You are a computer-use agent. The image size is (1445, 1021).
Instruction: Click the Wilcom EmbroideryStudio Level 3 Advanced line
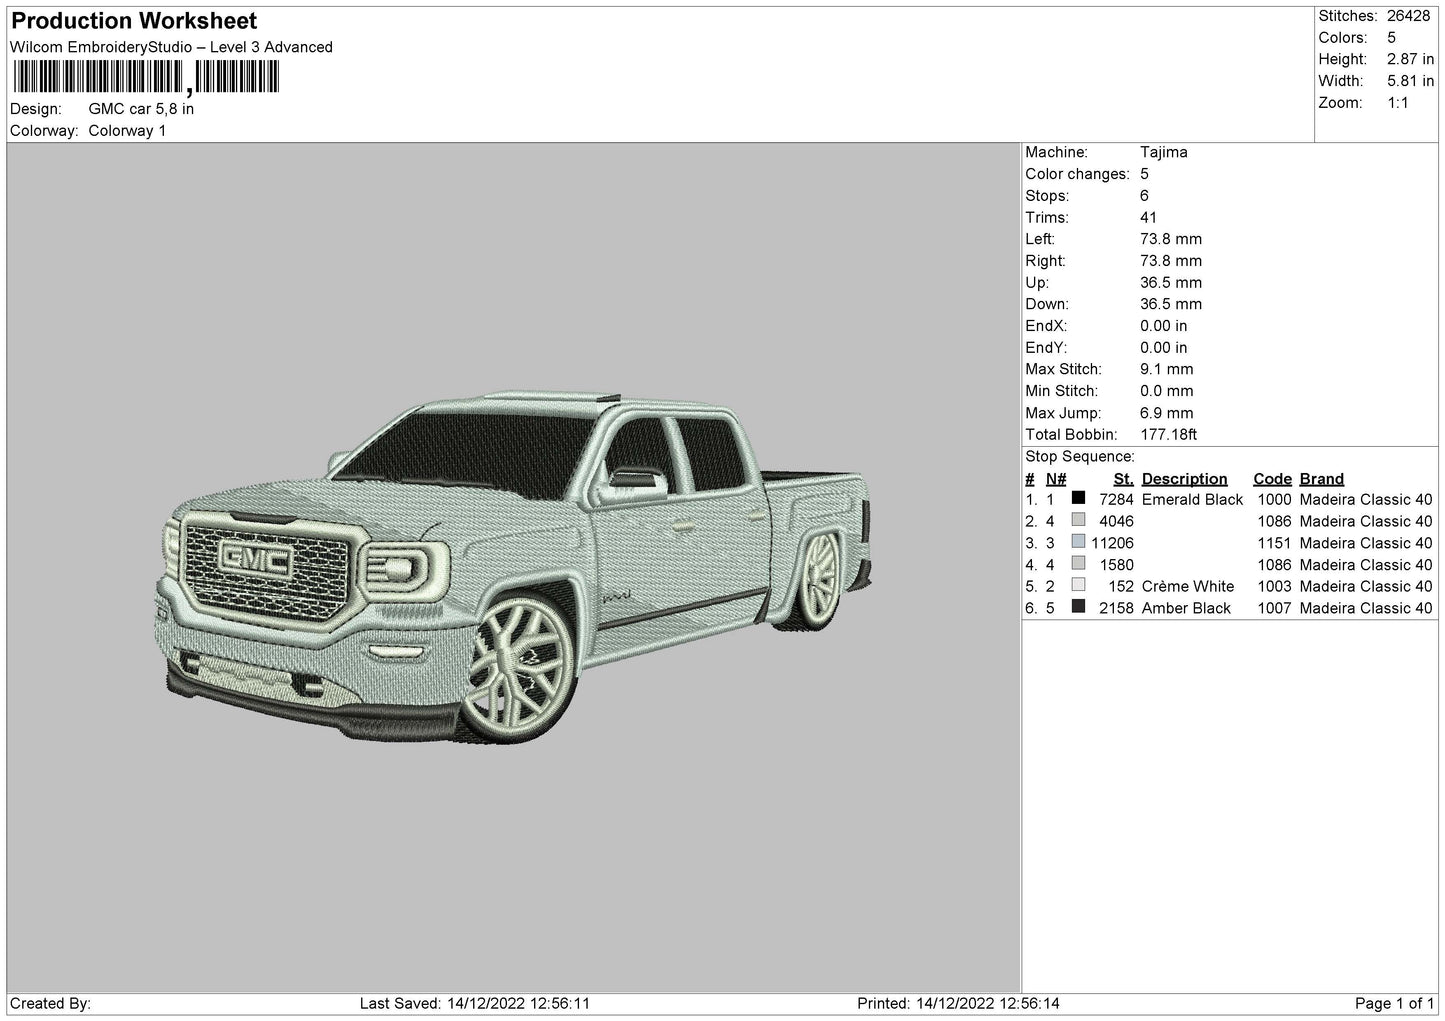click(x=171, y=47)
